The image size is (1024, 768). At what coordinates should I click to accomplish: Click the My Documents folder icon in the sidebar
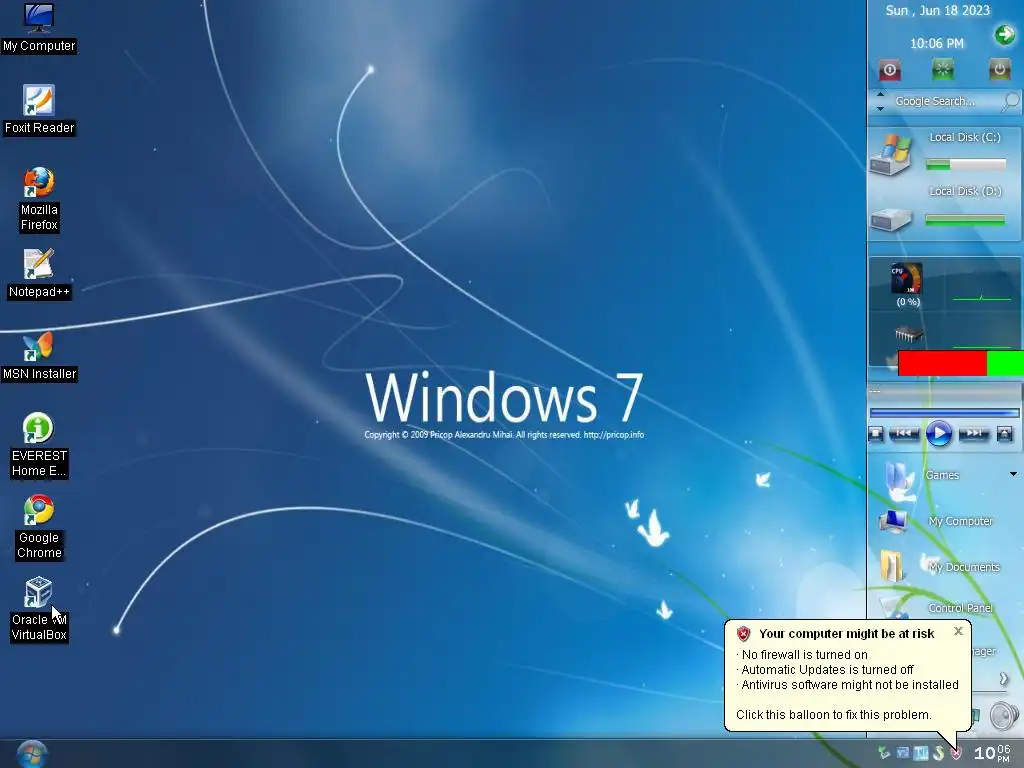click(892, 566)
